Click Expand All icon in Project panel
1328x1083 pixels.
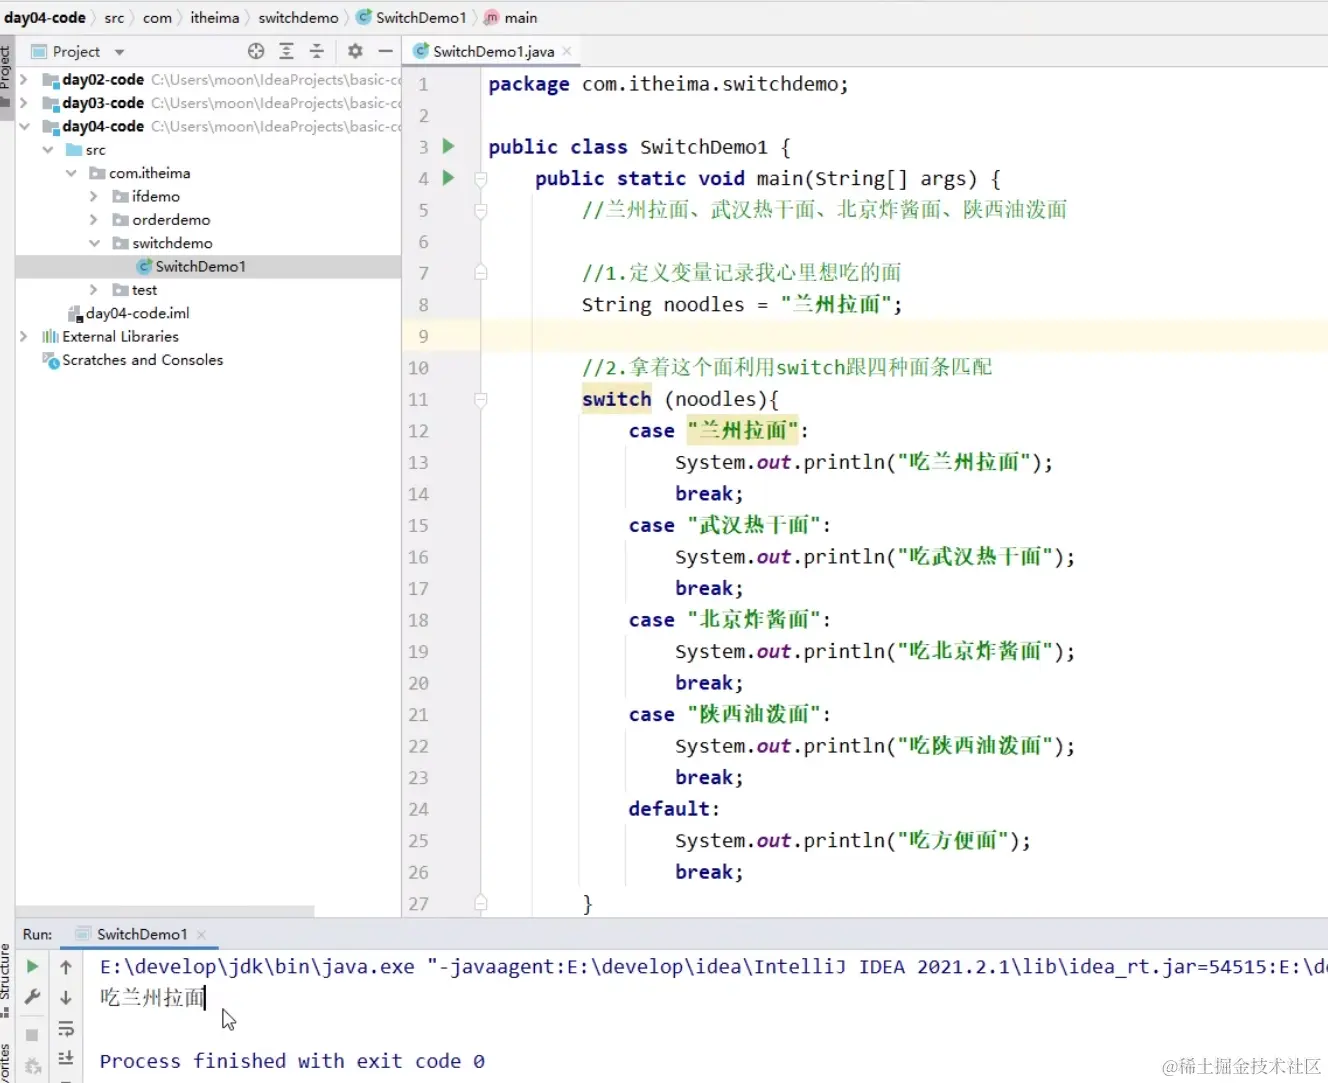click(x=287, y=51)
